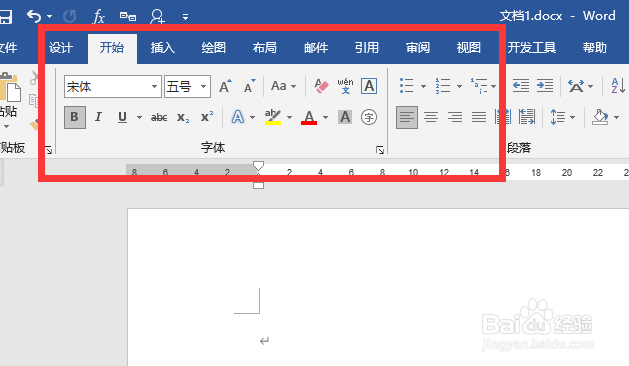This screenshot has width=629, height=366.
Task: Open the 布局 ribbon tab
Action: pyautogui.click(x=265, y=48)
